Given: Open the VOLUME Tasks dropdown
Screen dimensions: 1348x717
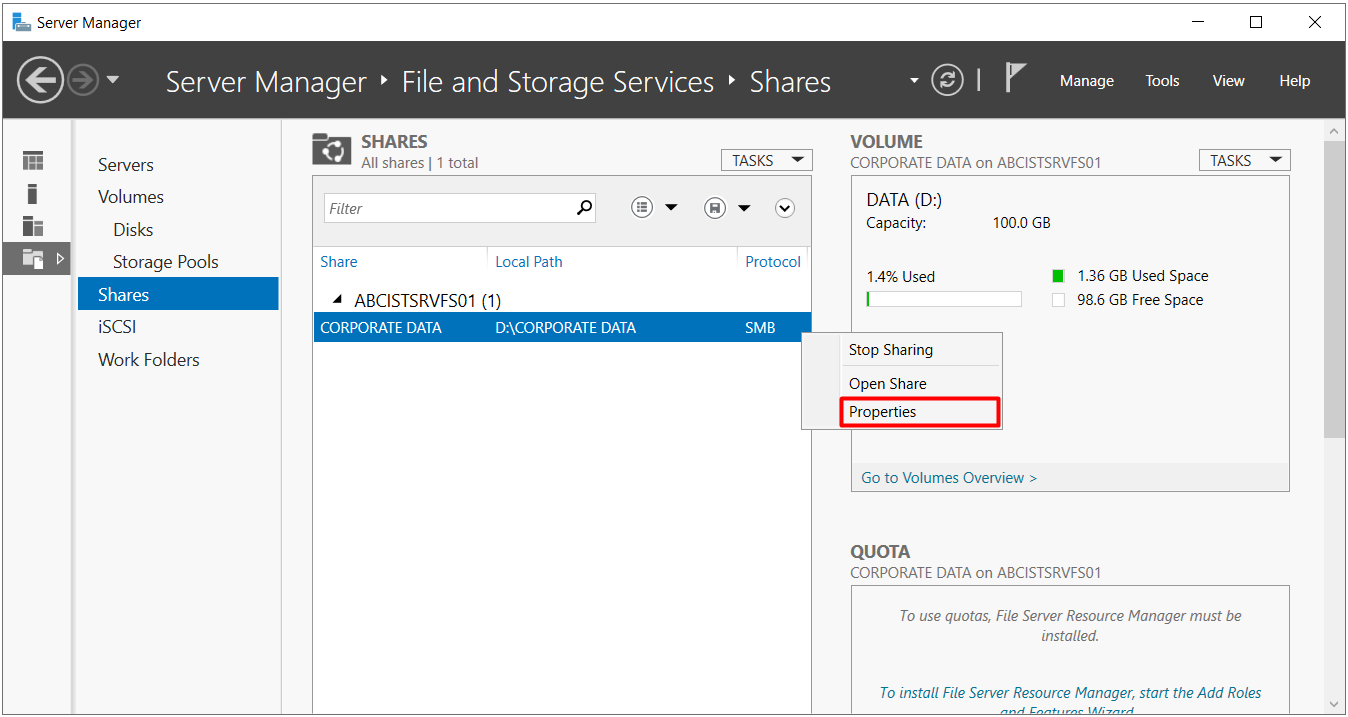Looking at the screenshot, I should (1245, 160).
